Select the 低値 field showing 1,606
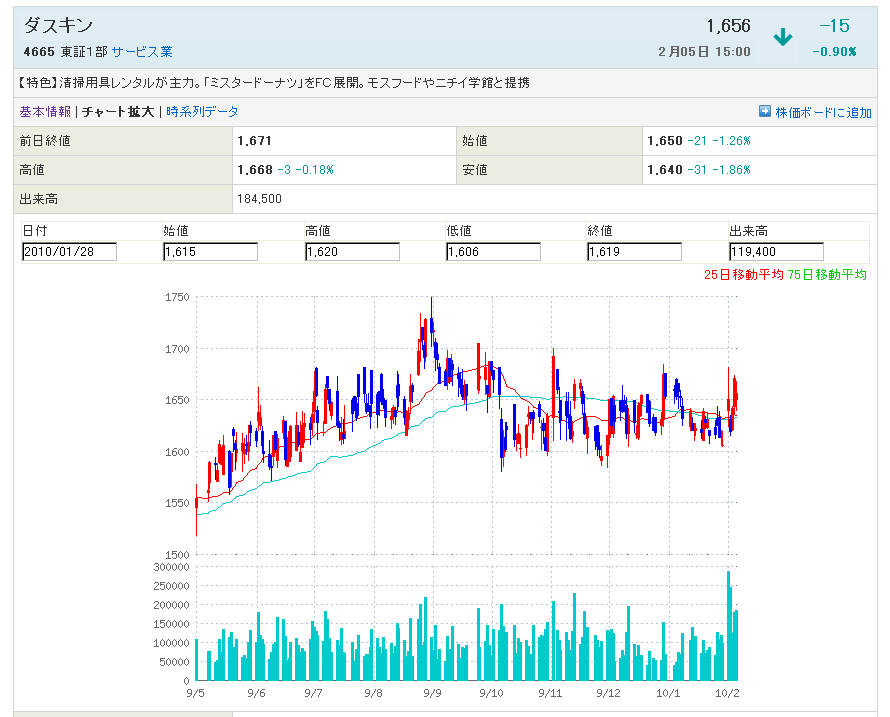 (493, 252)
